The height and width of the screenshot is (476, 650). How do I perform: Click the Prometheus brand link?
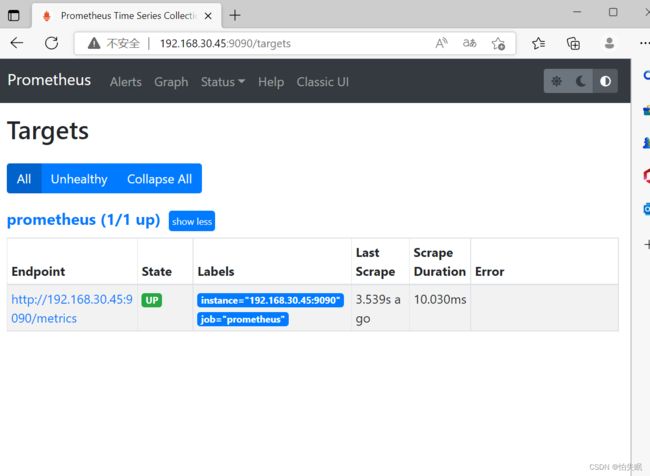pyautogui.click(x=49, y=80)
